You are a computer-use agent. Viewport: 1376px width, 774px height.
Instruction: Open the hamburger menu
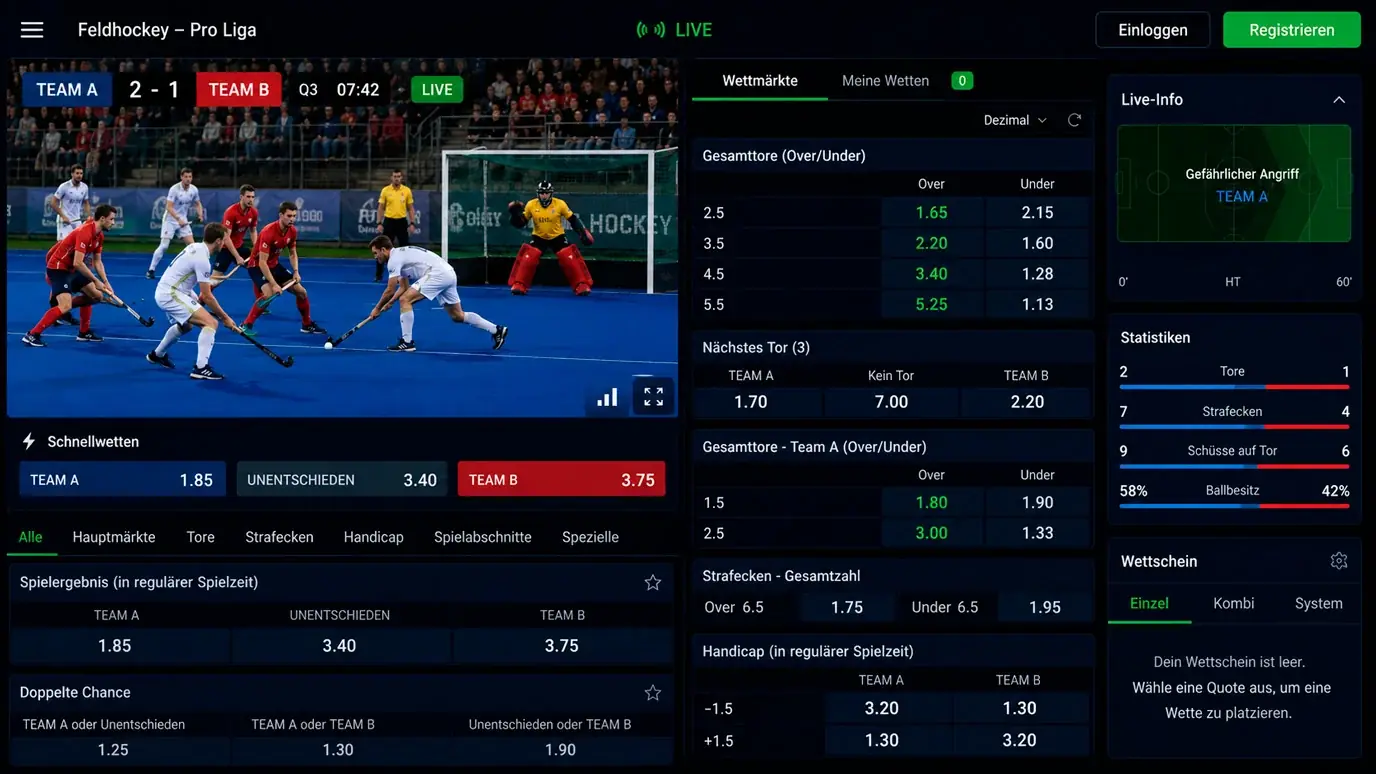click(x=32, y=30)
